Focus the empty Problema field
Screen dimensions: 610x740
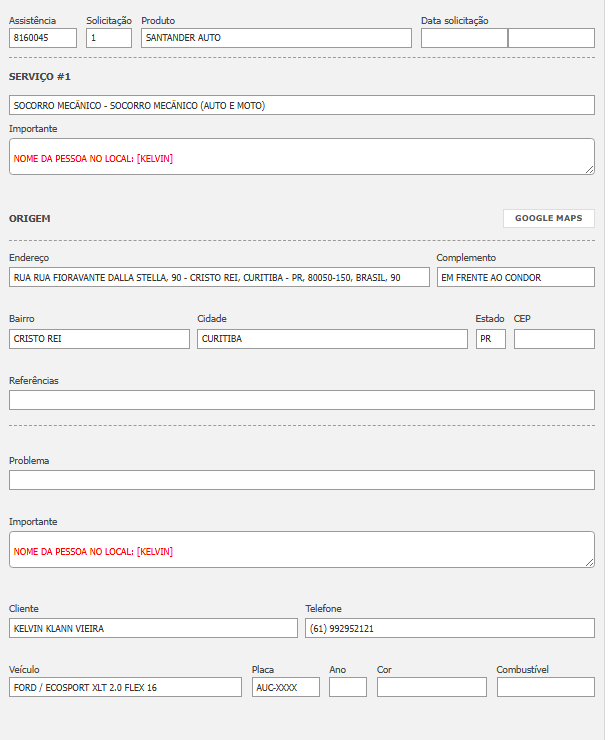click(302, 480)
